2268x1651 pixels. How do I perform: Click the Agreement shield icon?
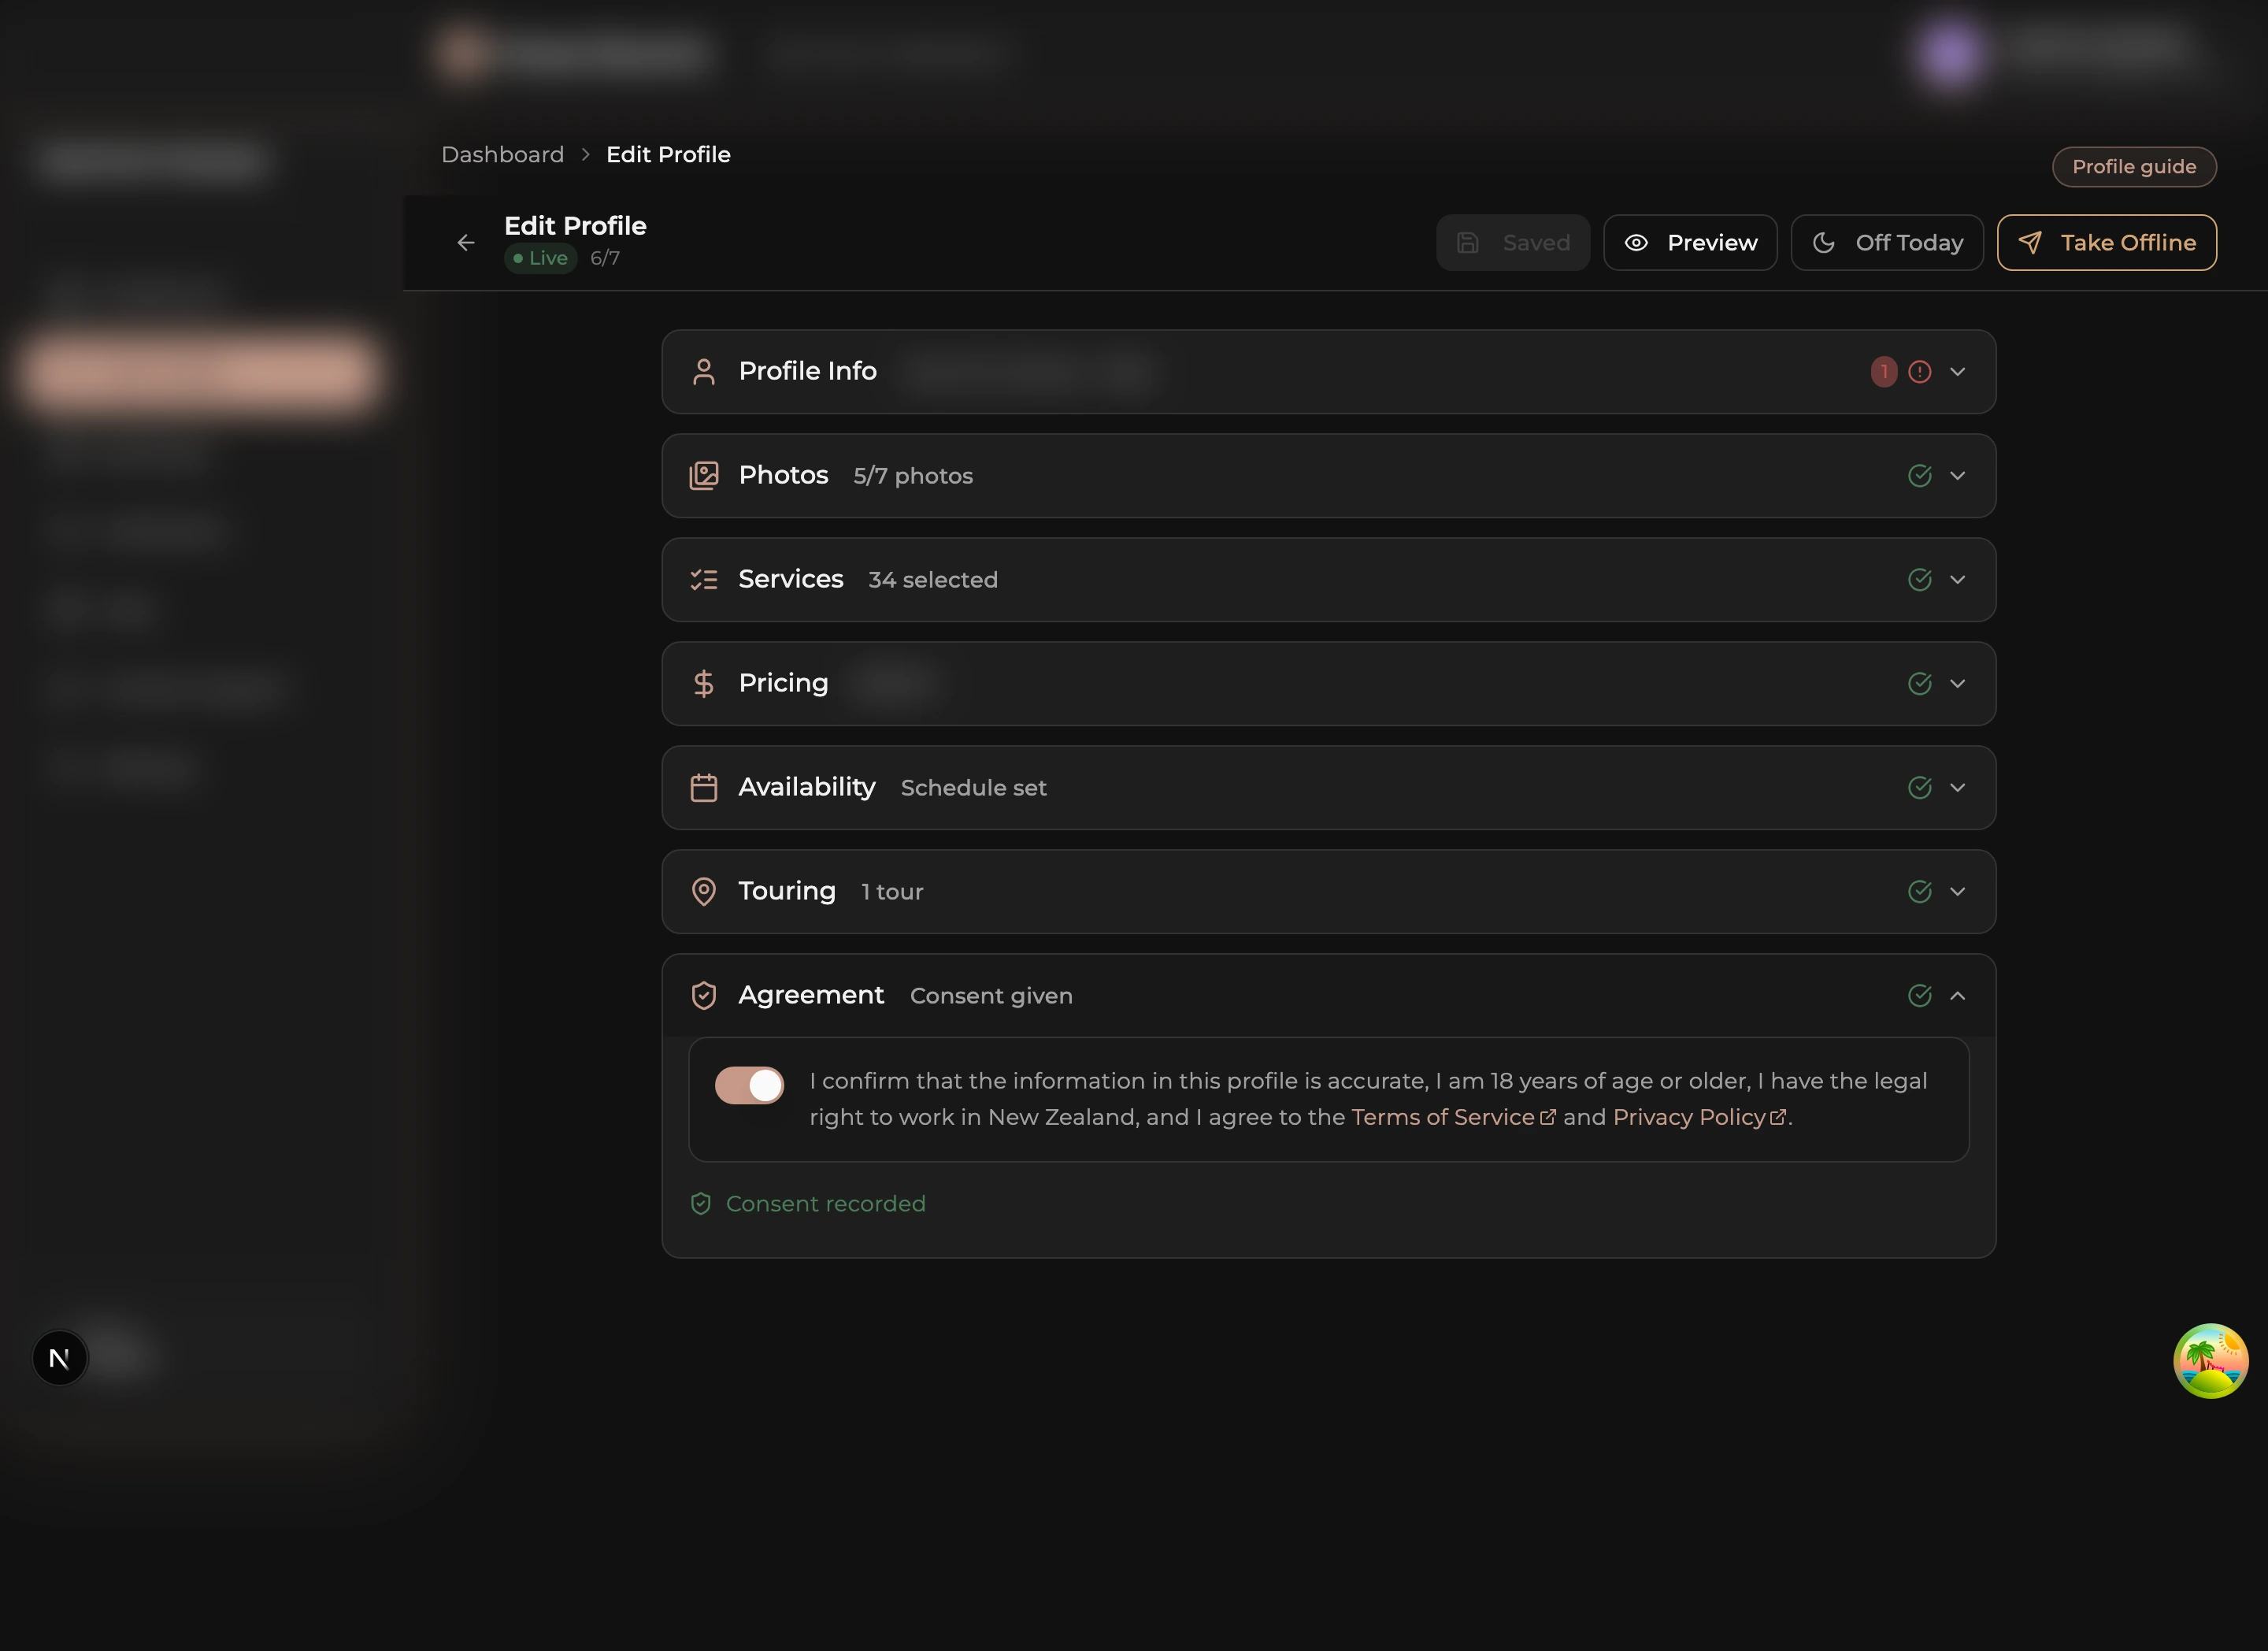coord(705,995)
